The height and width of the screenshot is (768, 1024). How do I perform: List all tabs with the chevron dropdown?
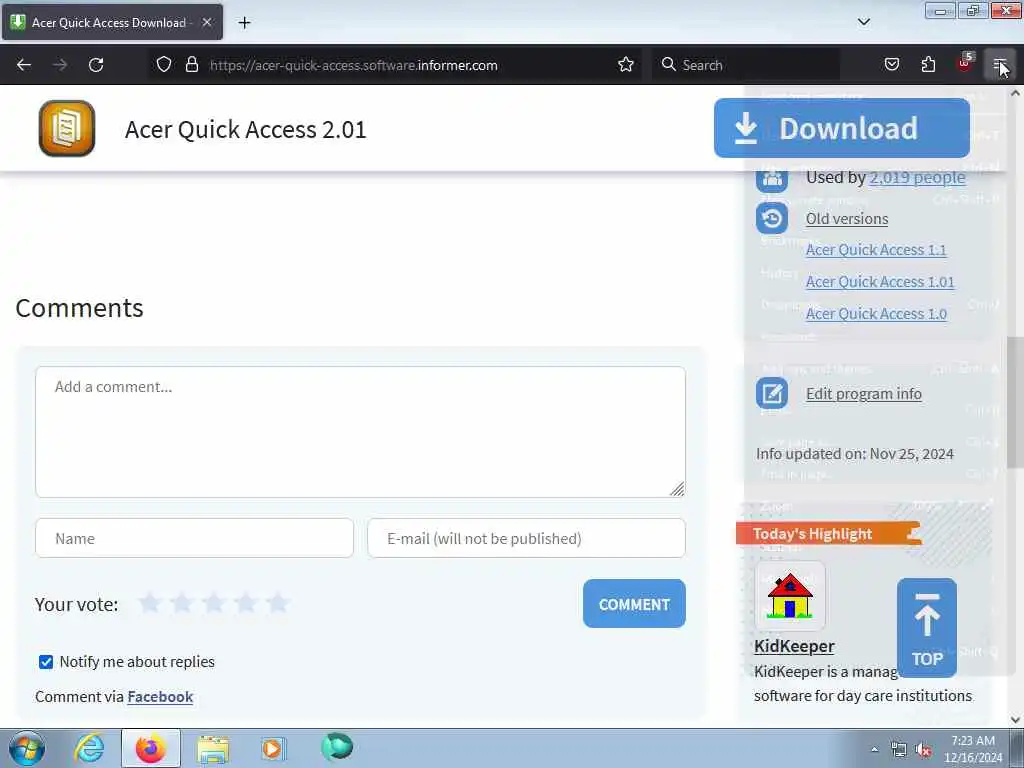(x=863, y=22)
